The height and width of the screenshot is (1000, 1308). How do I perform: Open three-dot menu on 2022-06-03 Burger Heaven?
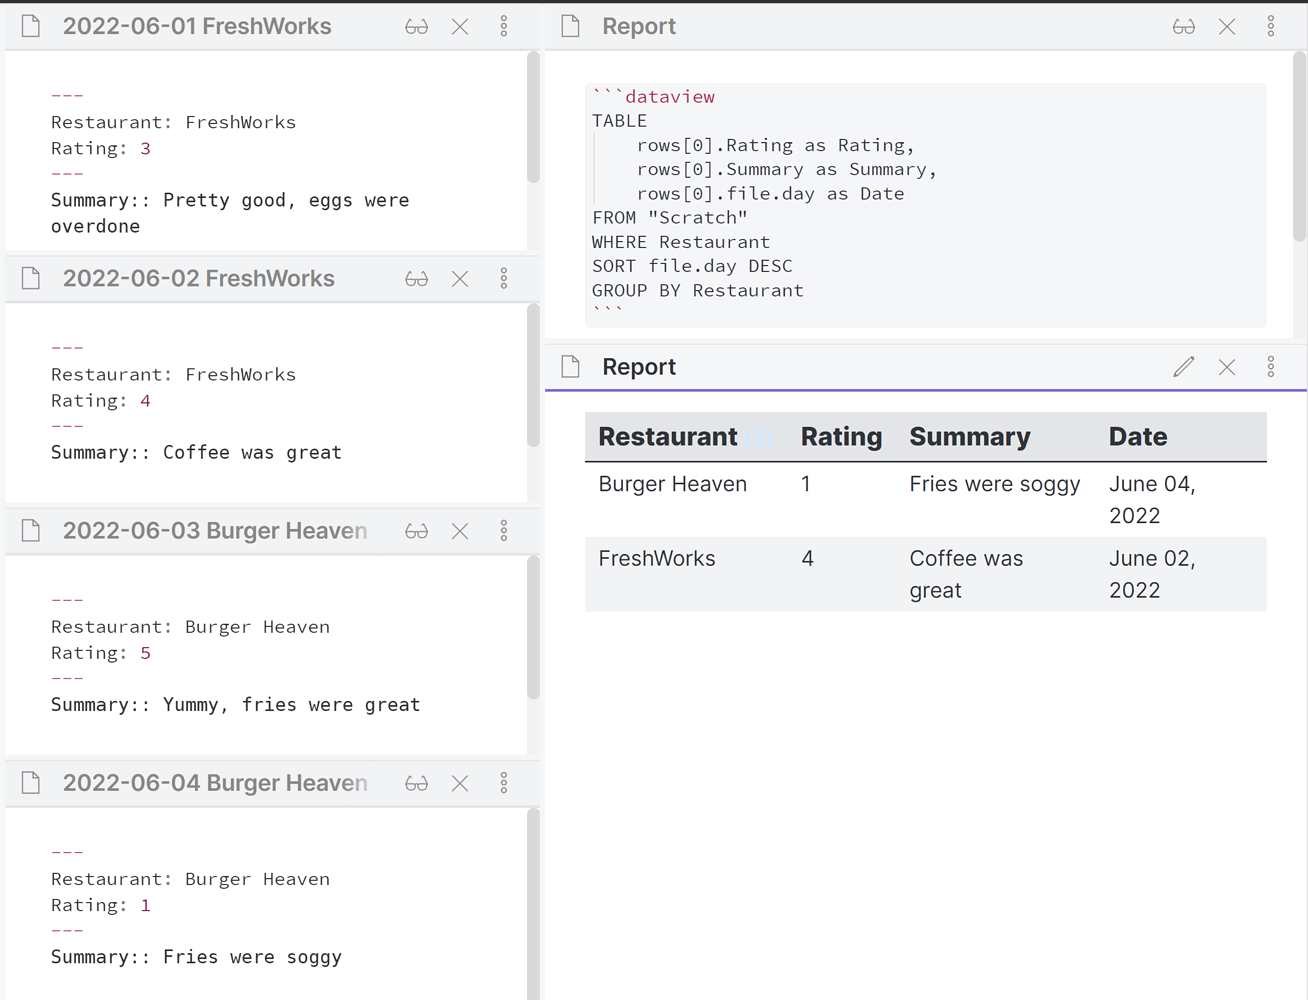coord(504,531)
